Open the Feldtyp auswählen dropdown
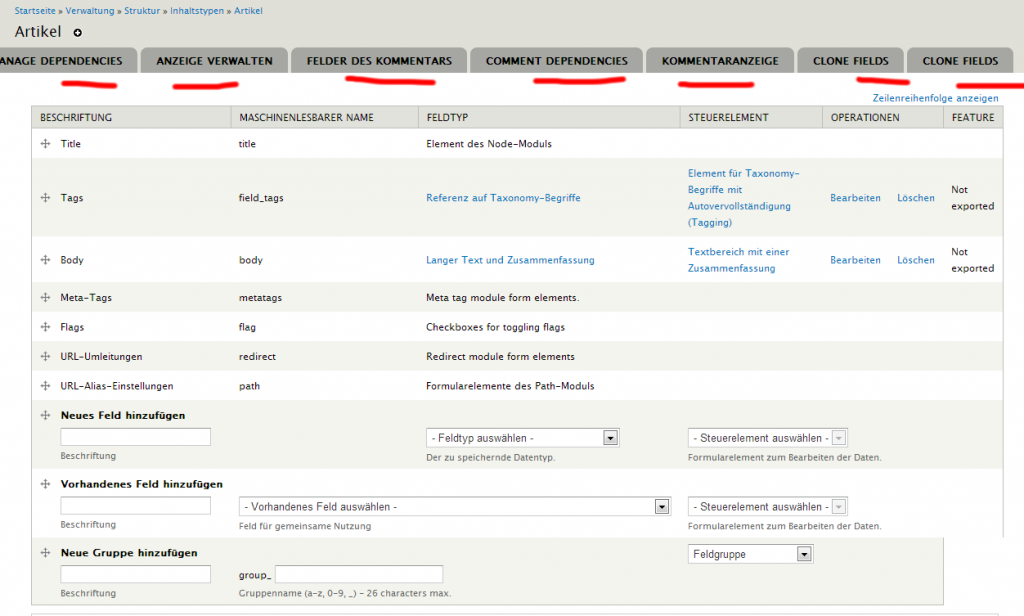1024x616 pixels. (522, 438)
